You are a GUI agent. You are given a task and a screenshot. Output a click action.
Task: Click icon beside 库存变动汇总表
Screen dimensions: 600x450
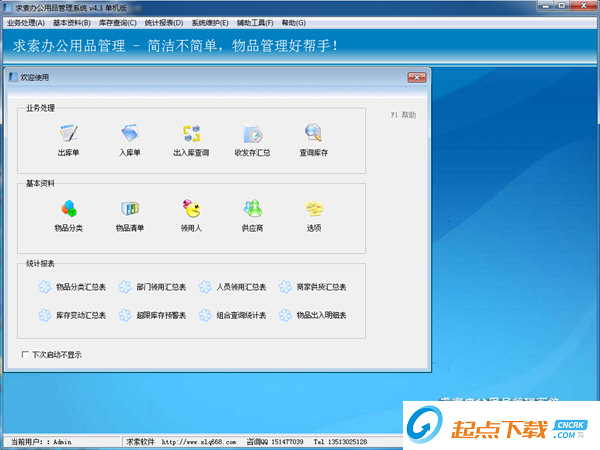point(45,315)
